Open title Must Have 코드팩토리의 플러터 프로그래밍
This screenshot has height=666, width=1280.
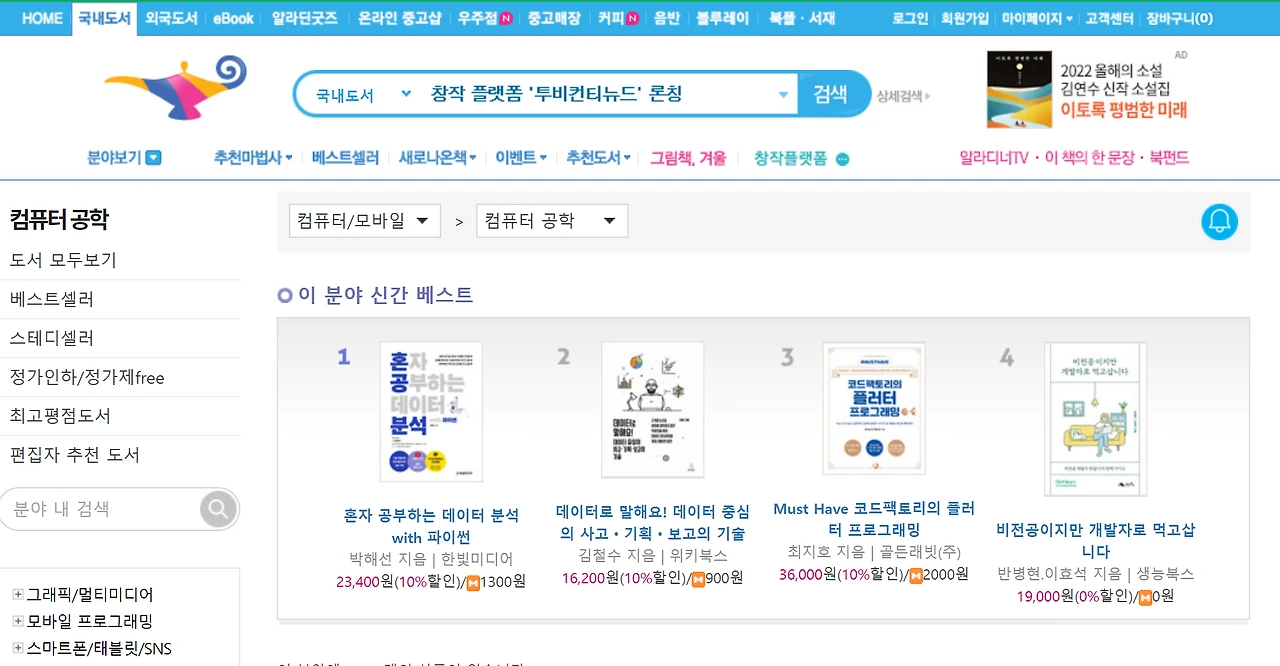click(x=874, y=519)
